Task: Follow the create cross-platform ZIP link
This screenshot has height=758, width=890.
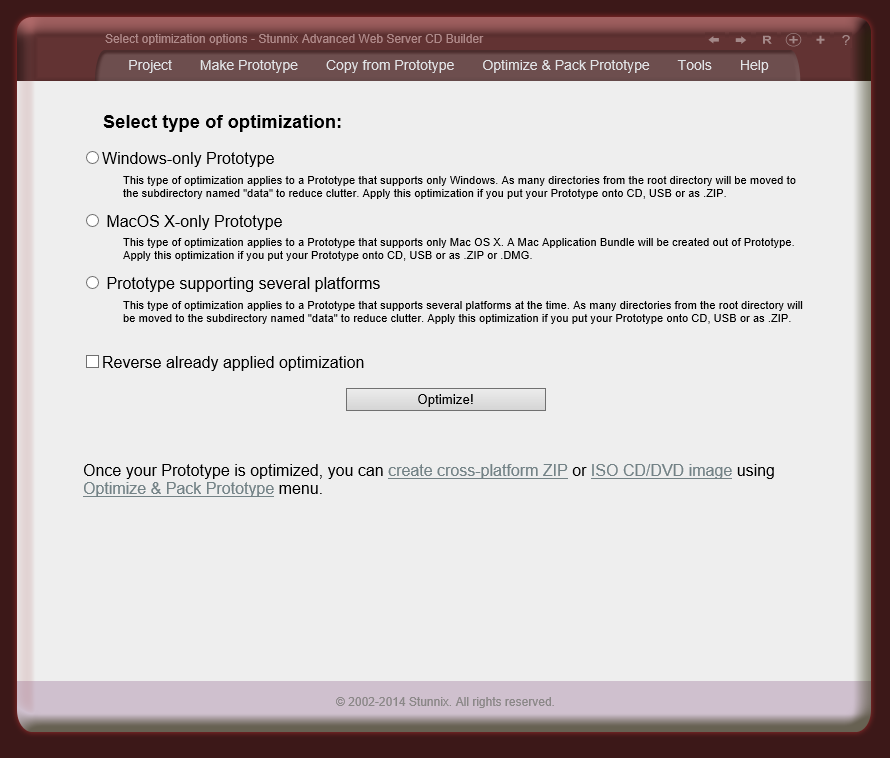Action: pos(478,470)
